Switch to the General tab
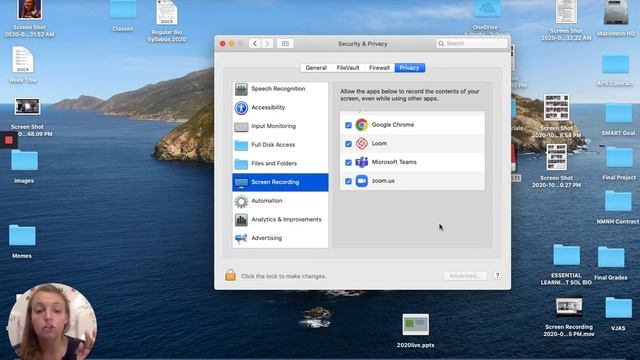640x360 pixels. (x=316, y=68)
